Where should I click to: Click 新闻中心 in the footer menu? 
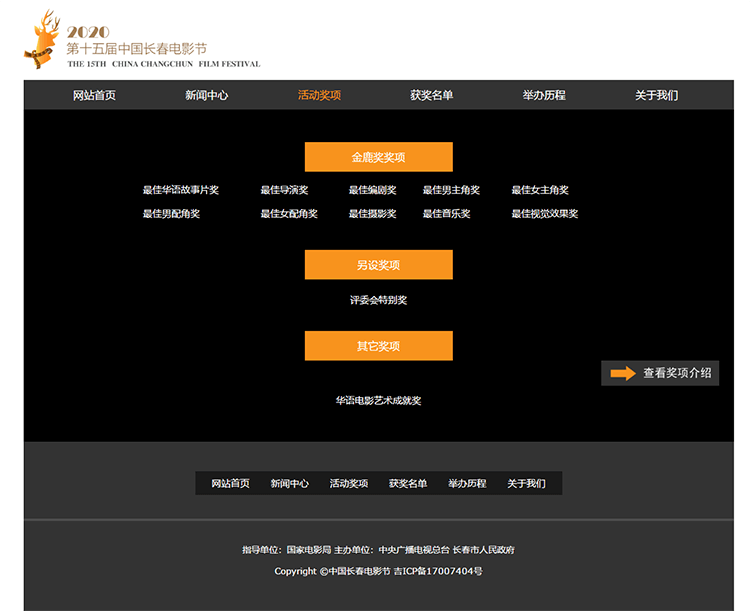pyautogui.click(x=290, y=484)
